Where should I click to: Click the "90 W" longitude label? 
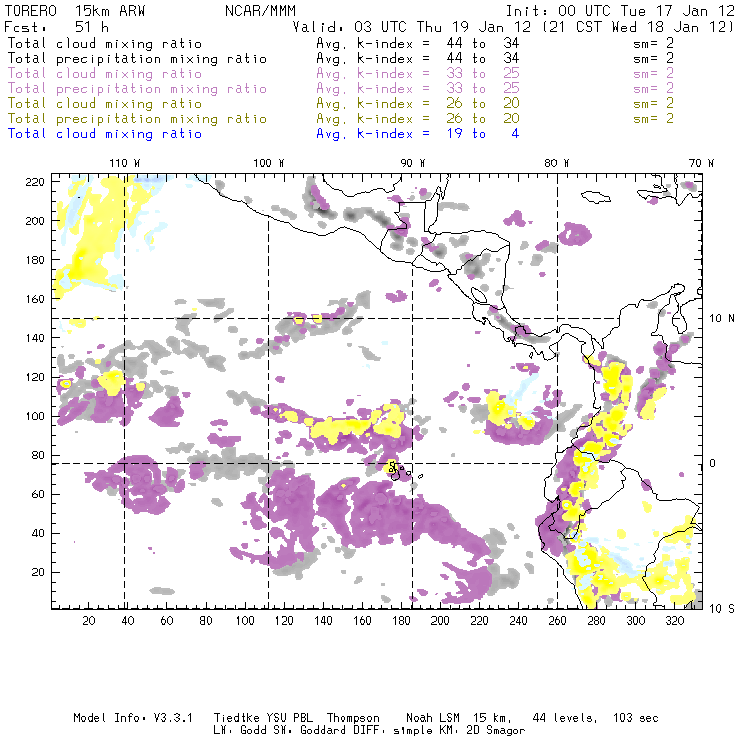[x=413, y=163]
